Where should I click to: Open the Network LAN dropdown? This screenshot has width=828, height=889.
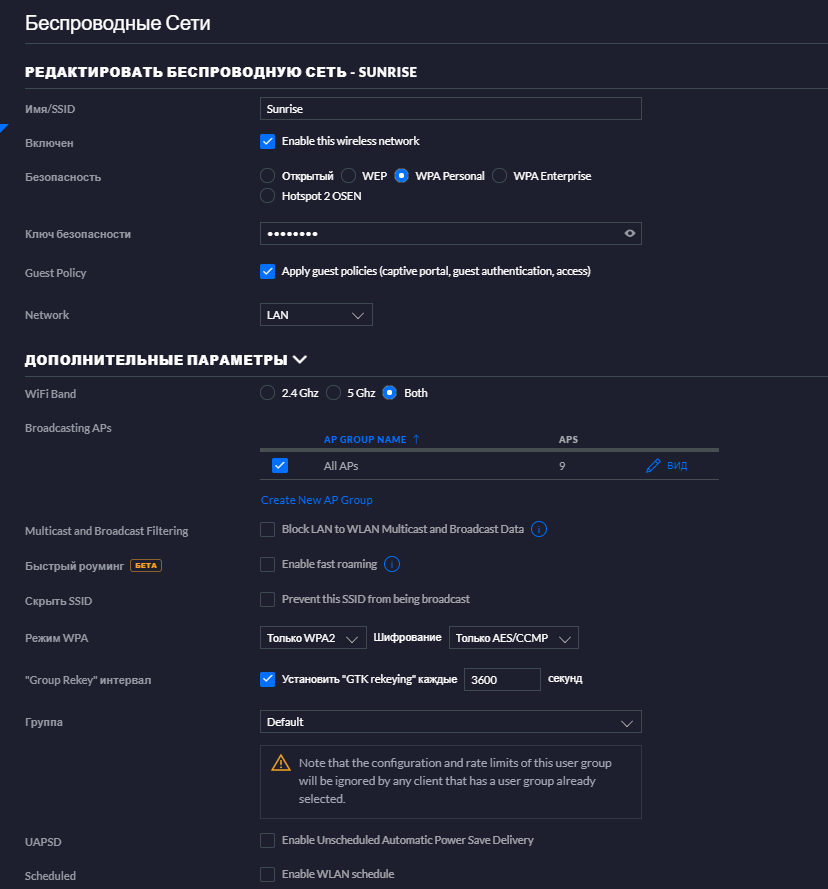[316, 315]
